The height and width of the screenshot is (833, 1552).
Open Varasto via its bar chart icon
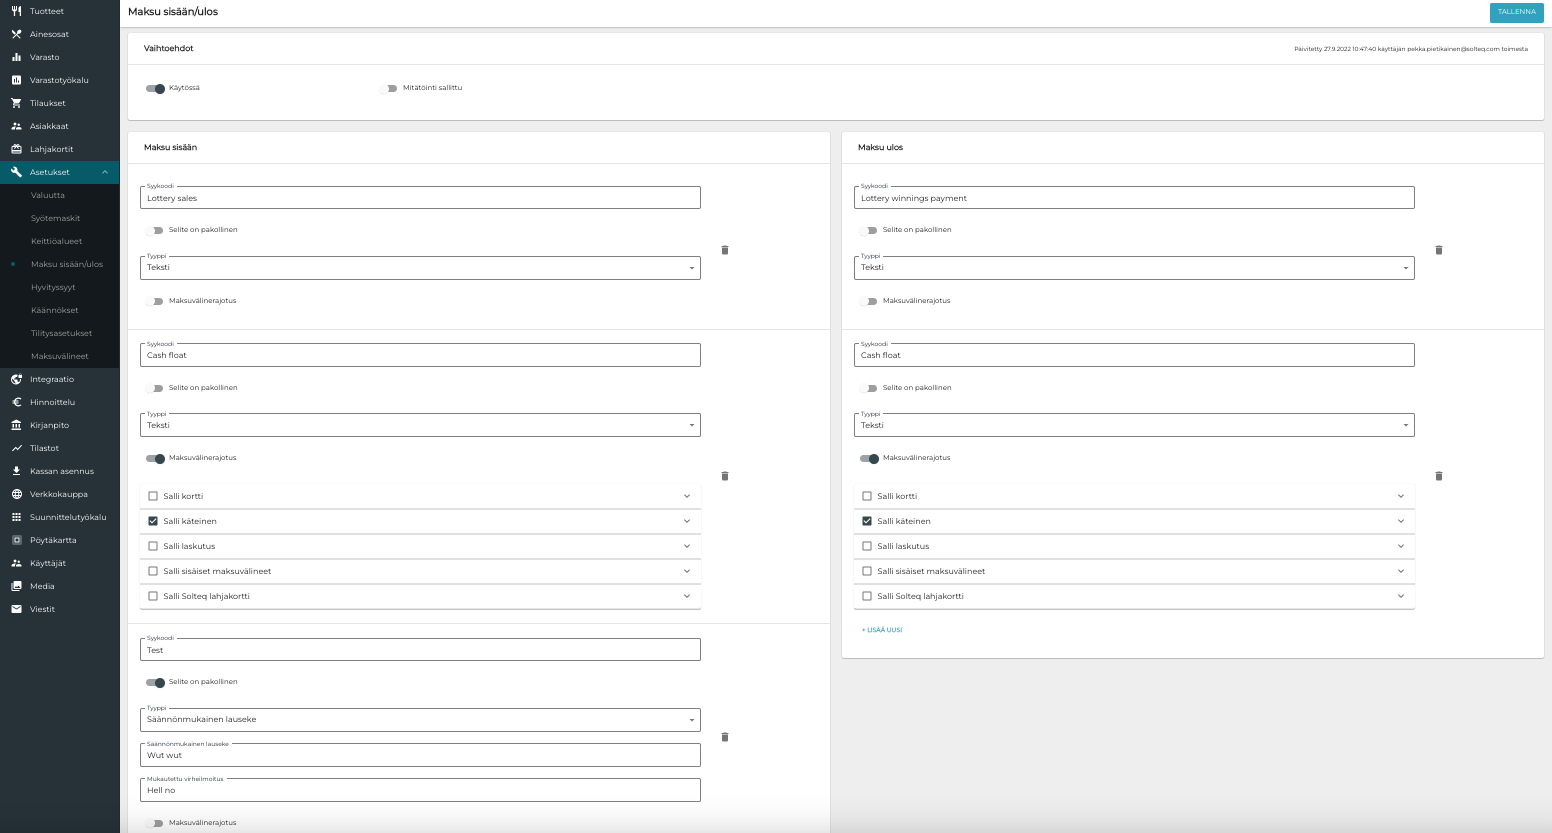tap(16, 57)
